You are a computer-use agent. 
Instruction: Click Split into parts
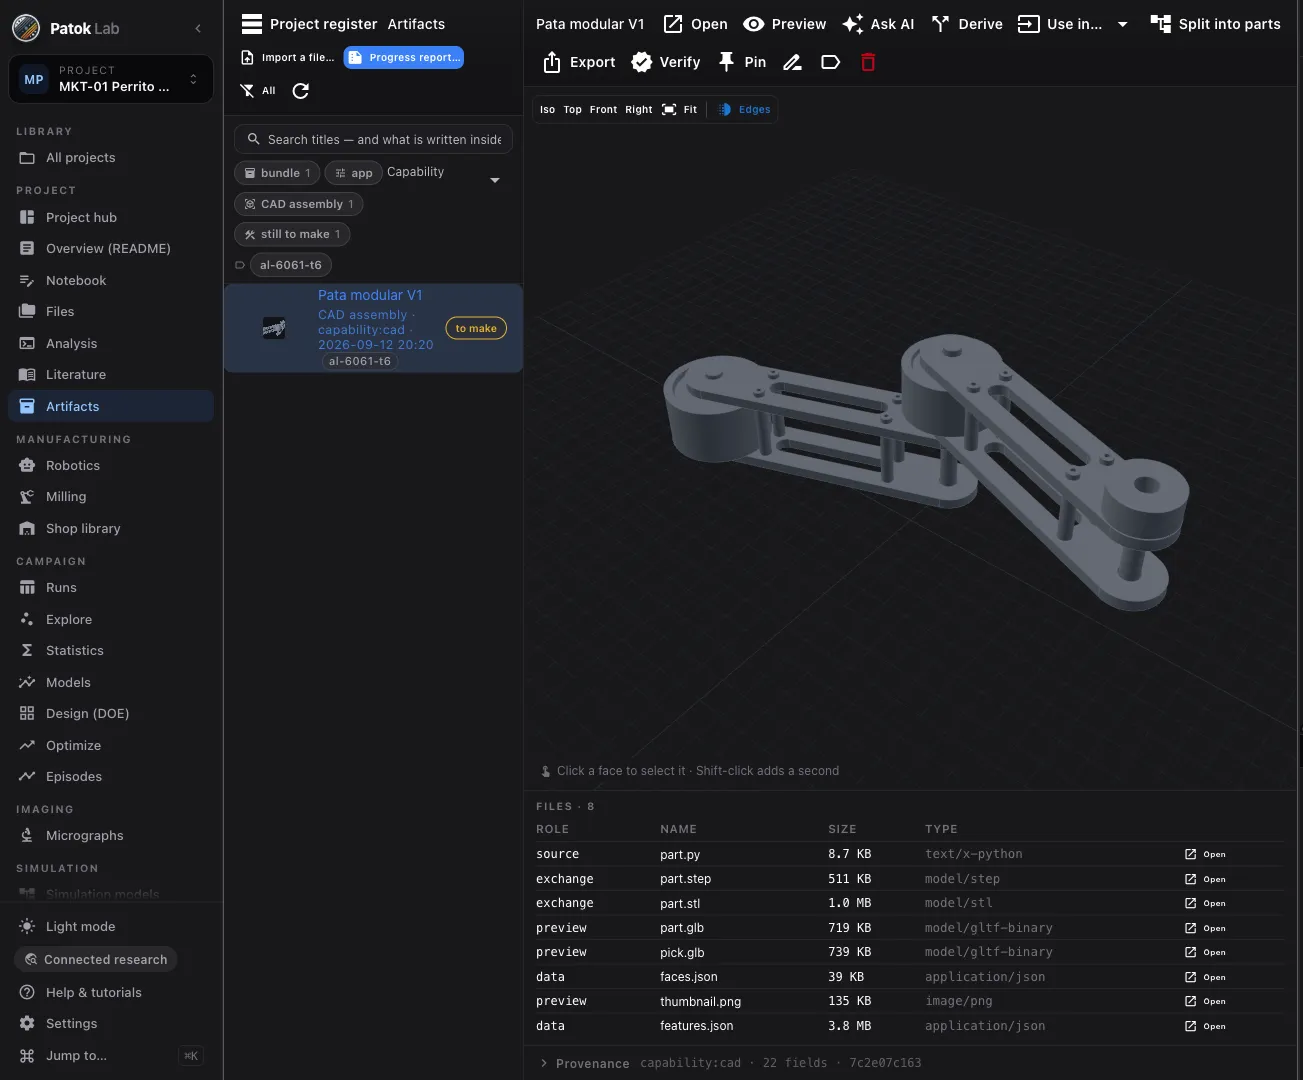tap(1215, 24)
